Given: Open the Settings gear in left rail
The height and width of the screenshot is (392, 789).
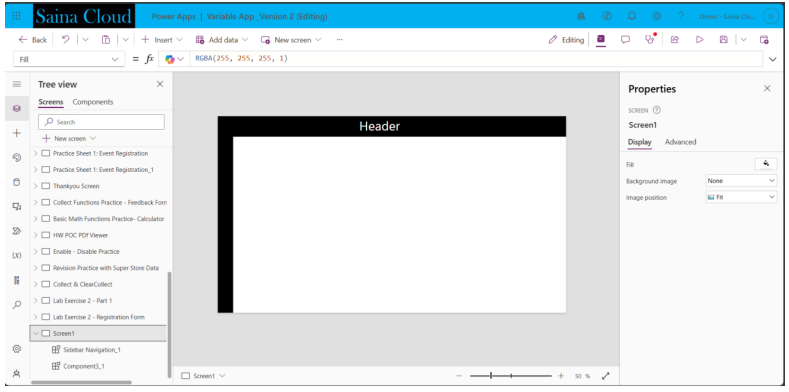Looking at the screenshot, I should tap(17, 349).
